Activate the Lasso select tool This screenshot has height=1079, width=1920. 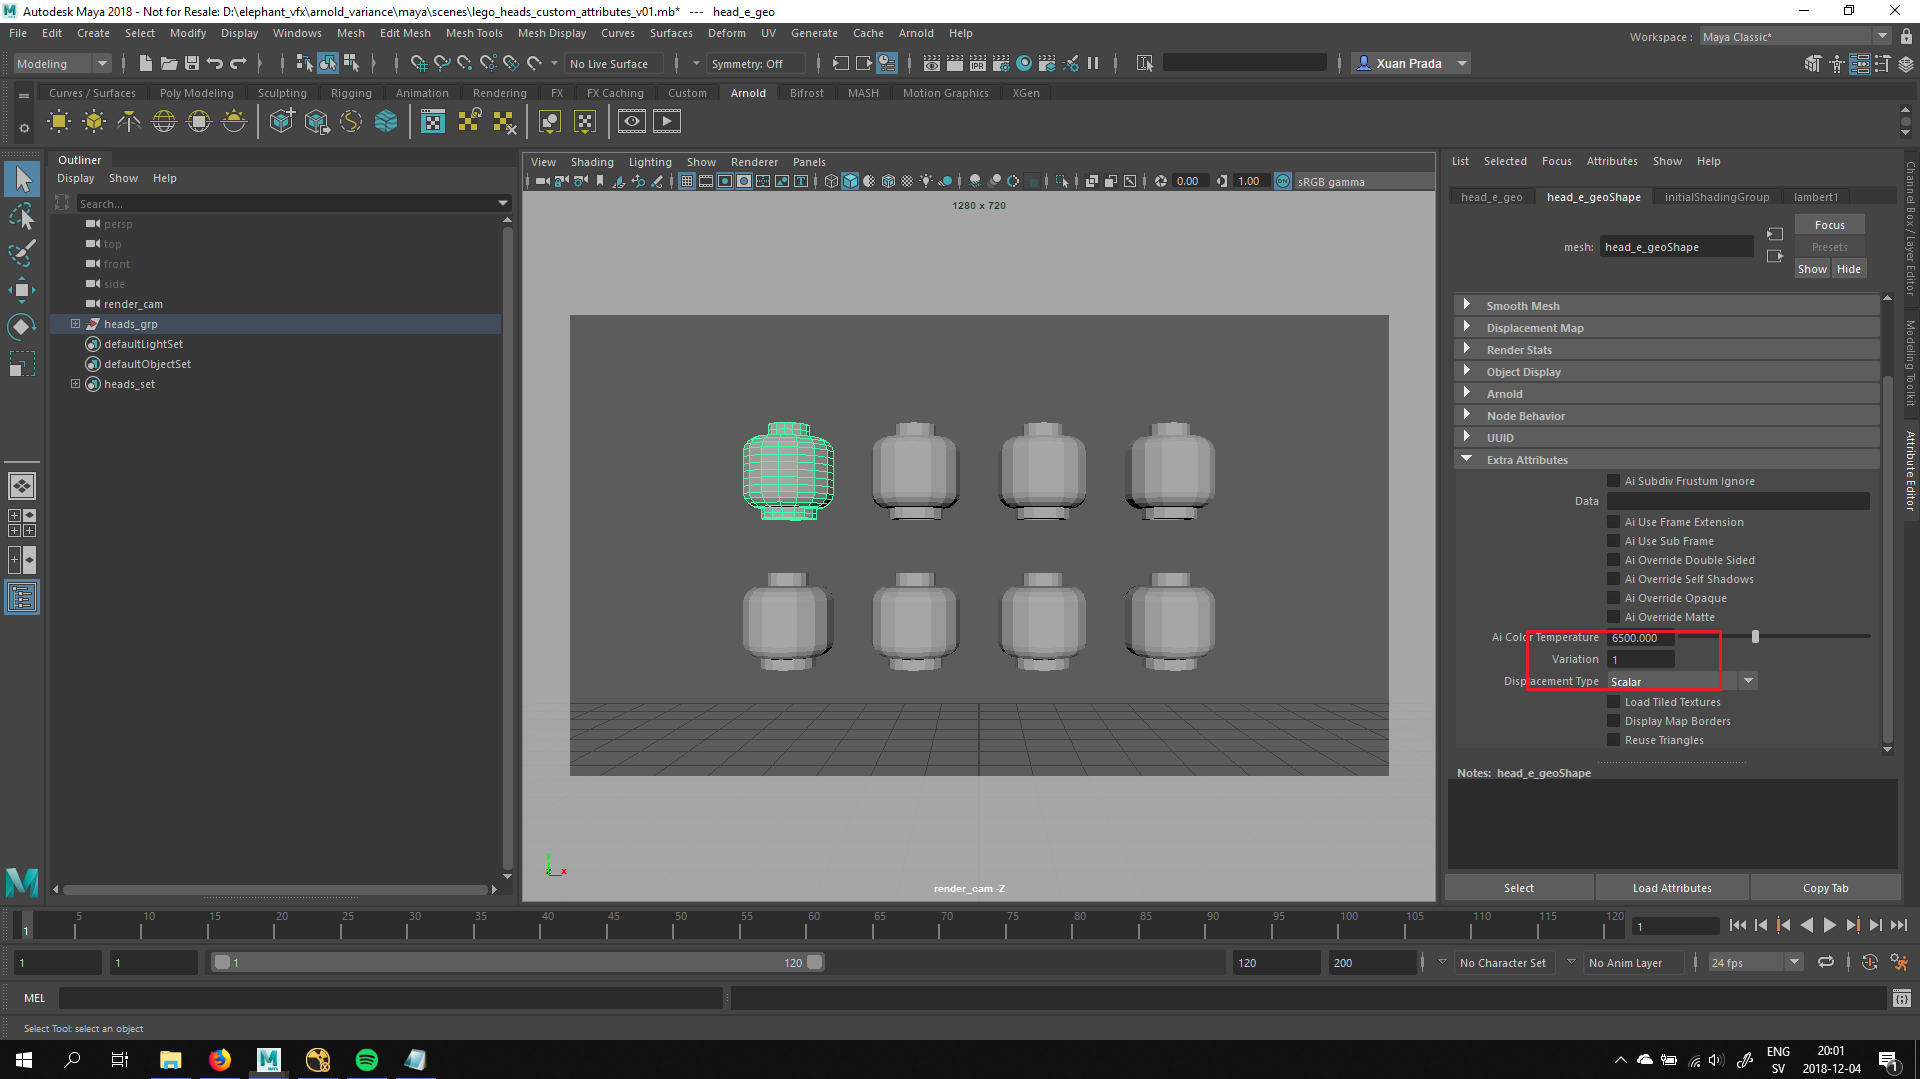click(x=22, y=217)
